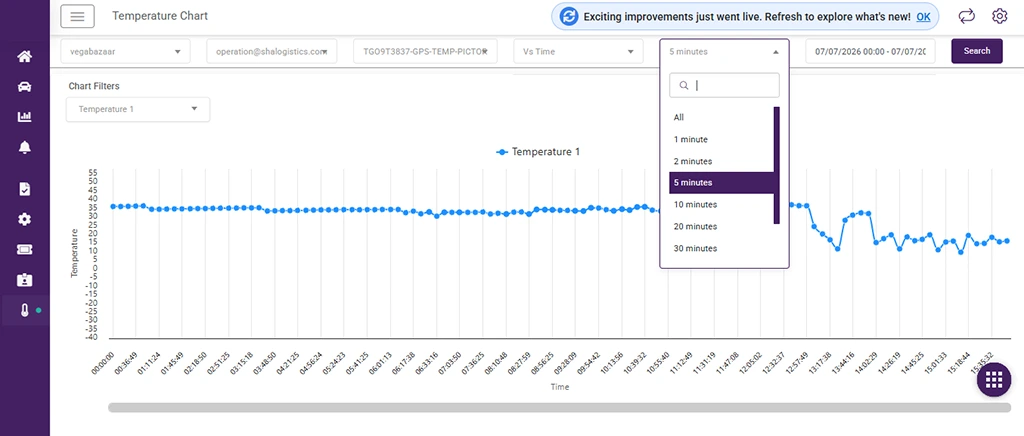This screenshot has height=436, width=1024.
Task: Open the operation@shalogistics.com user dropdown
Action: (272, 52)
